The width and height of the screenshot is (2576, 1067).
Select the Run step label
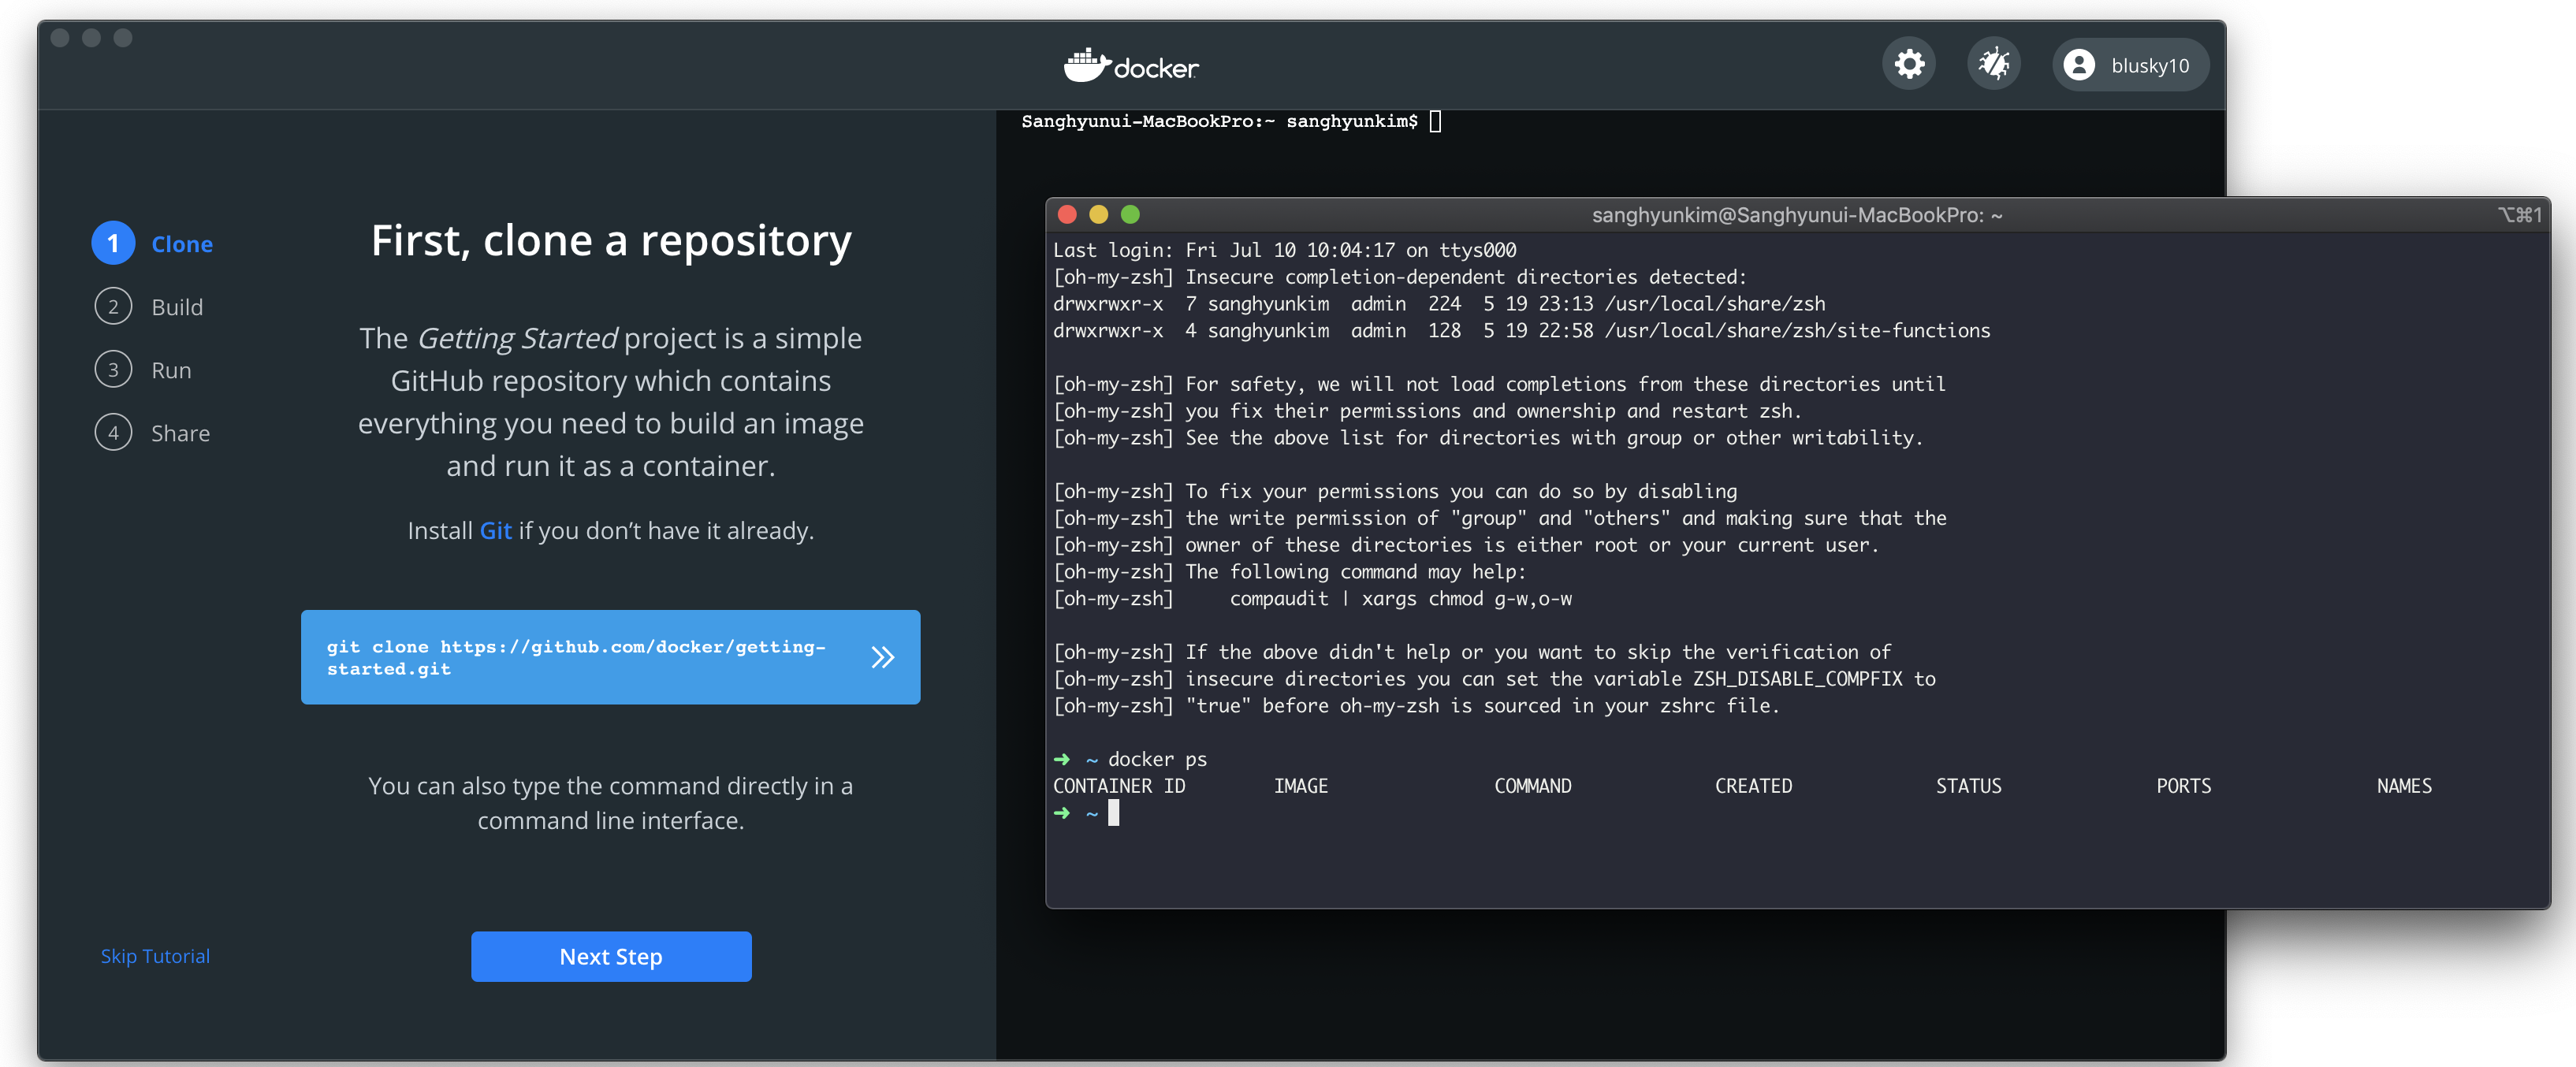[x=171, y=370]
